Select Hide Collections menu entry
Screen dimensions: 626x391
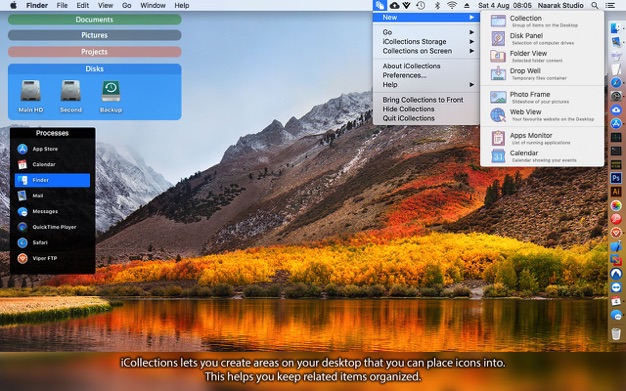point(408,109)
